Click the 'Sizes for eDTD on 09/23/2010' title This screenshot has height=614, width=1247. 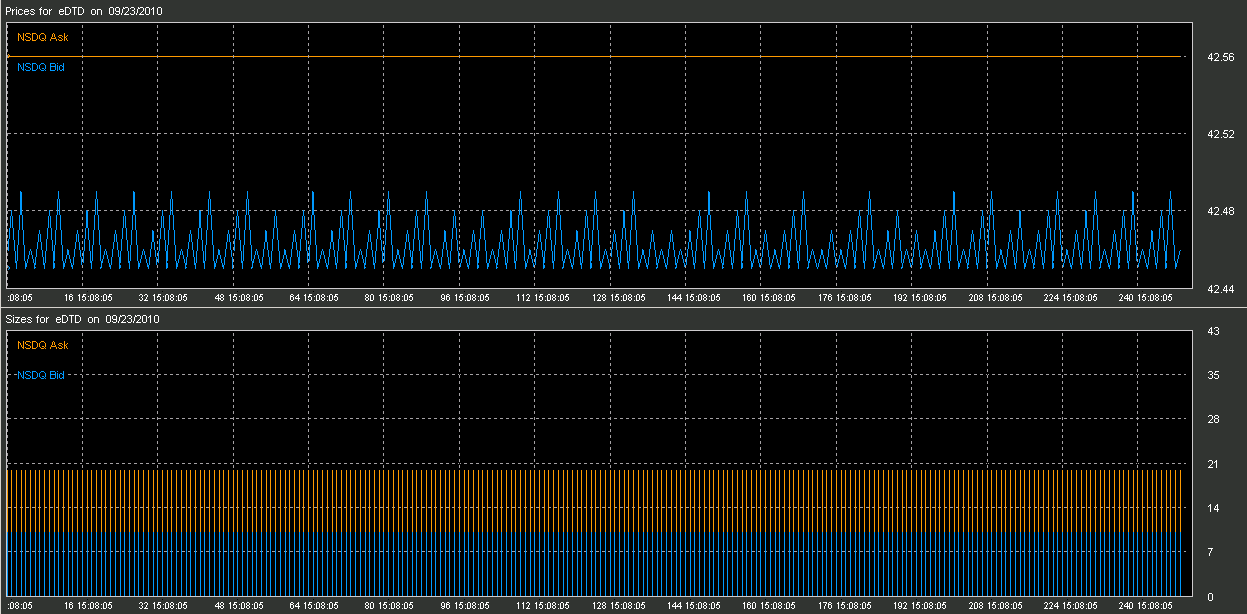click(x=83, y=319)
